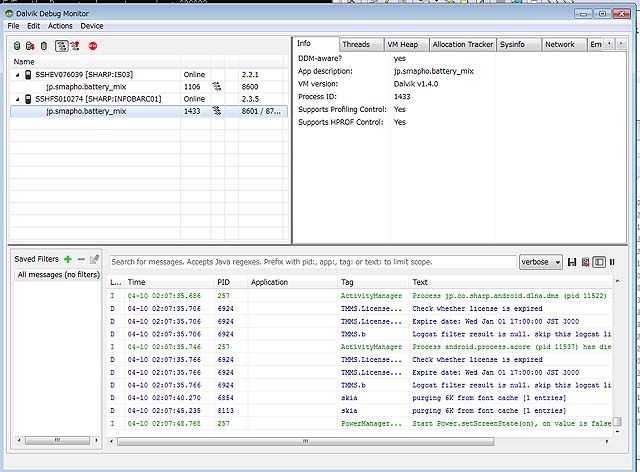Add a new saved logcat filter
Image resolution: width=640 pixels, height=472 pixels.
(x=68, y=259)
